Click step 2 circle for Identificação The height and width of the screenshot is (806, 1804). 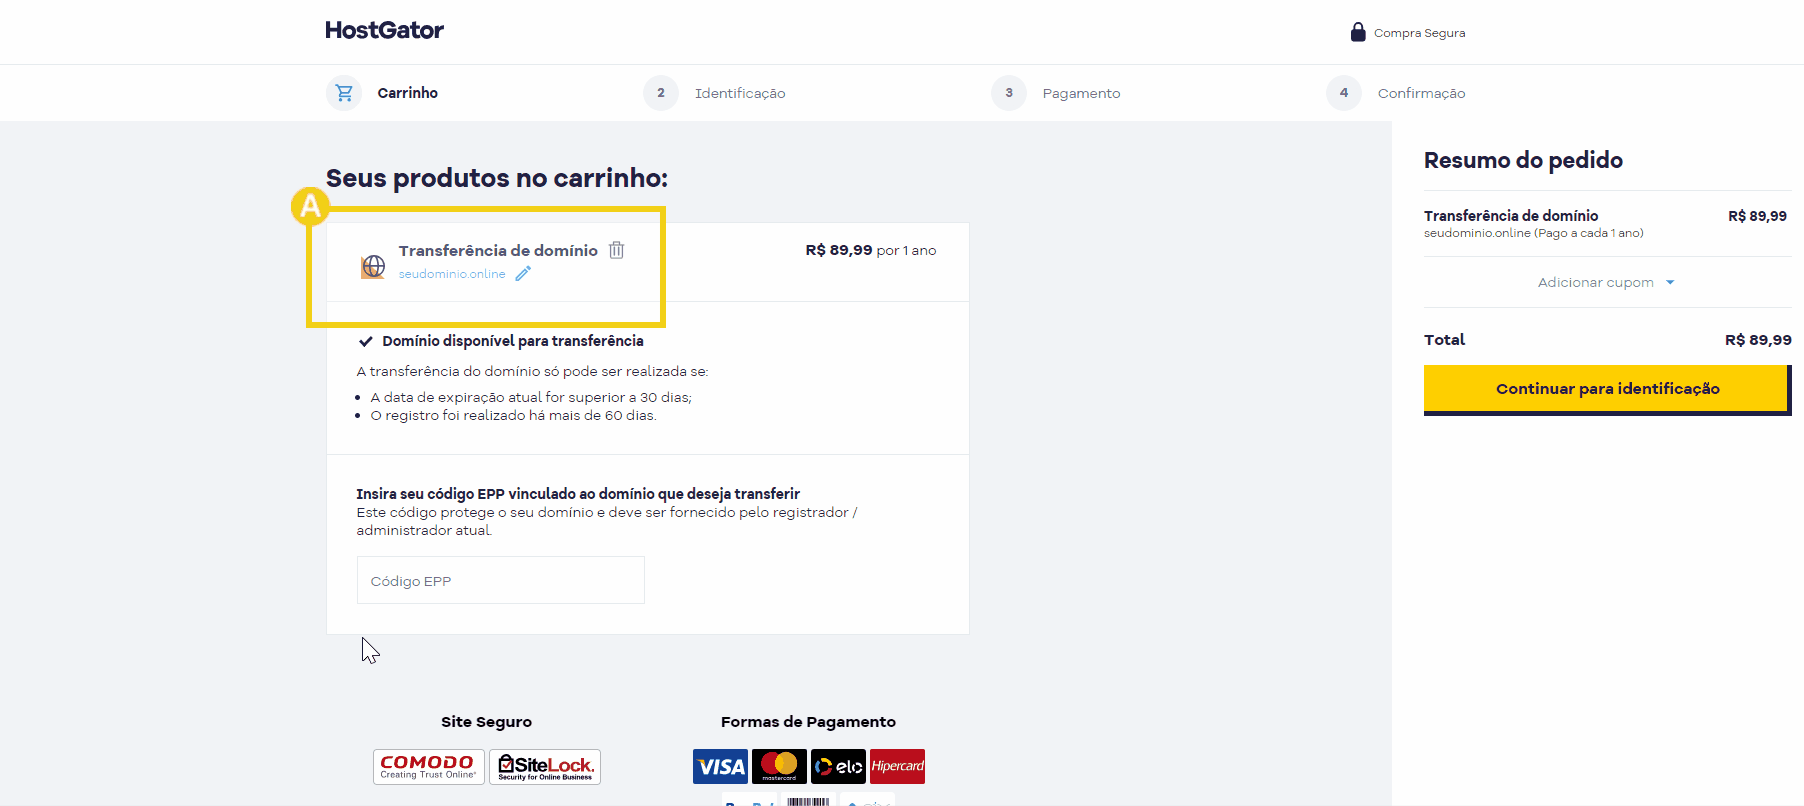click(x=661, y=93)
